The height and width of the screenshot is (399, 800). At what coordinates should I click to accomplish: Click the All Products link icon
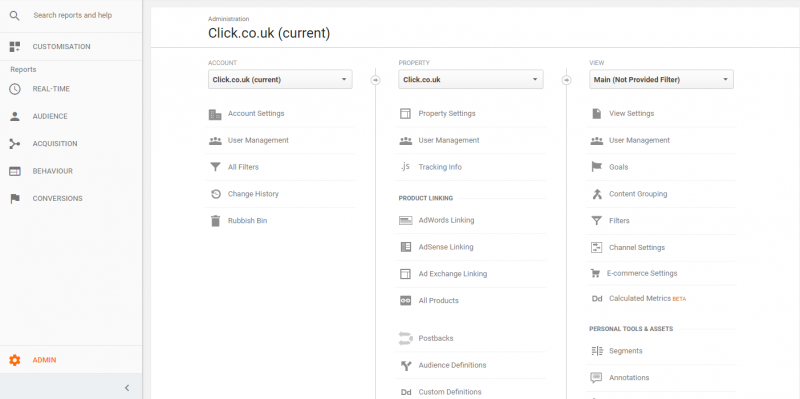click(x=406, y=301)
